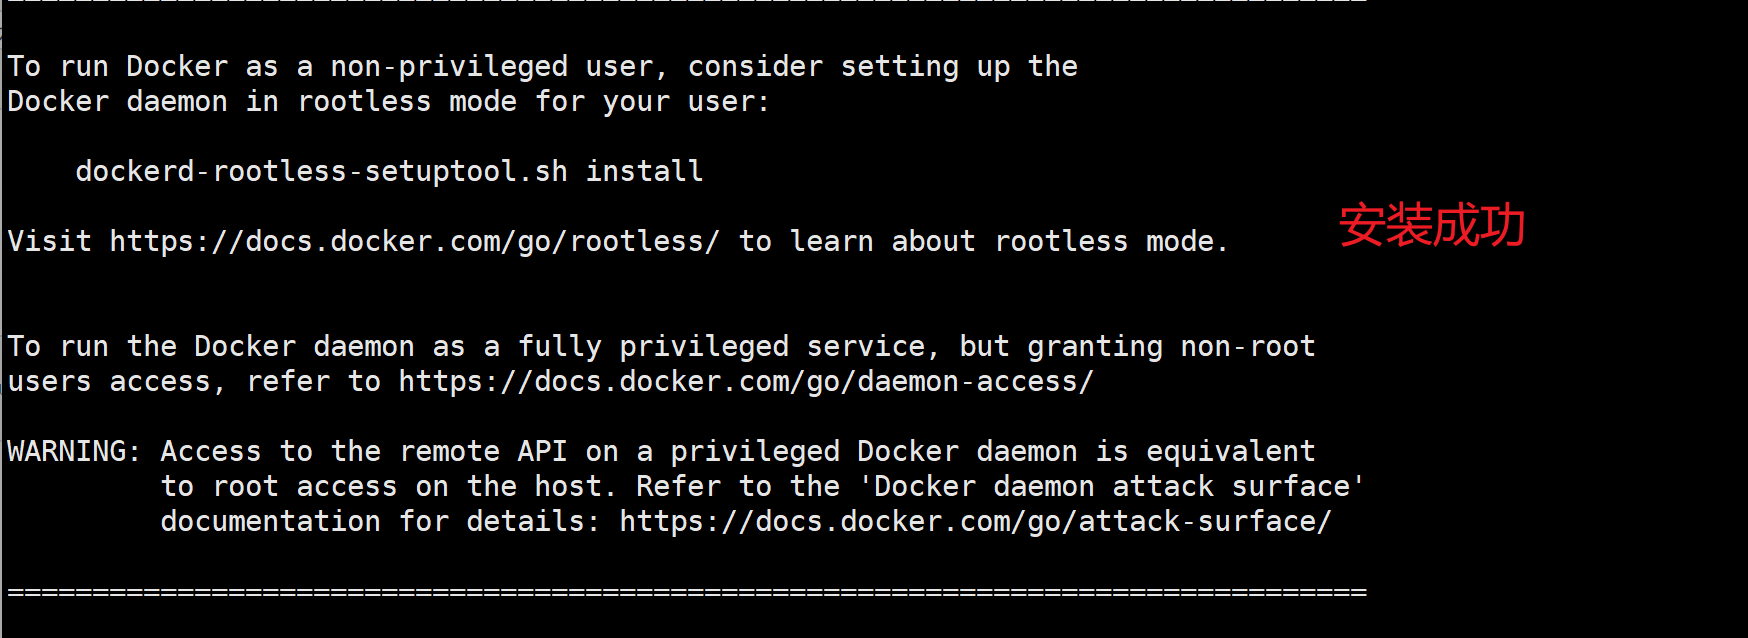Screen dimensions: 1748x638
Task: Click the quoted 'Docker daemon attack surface' text
Action: coord(1111,487)
